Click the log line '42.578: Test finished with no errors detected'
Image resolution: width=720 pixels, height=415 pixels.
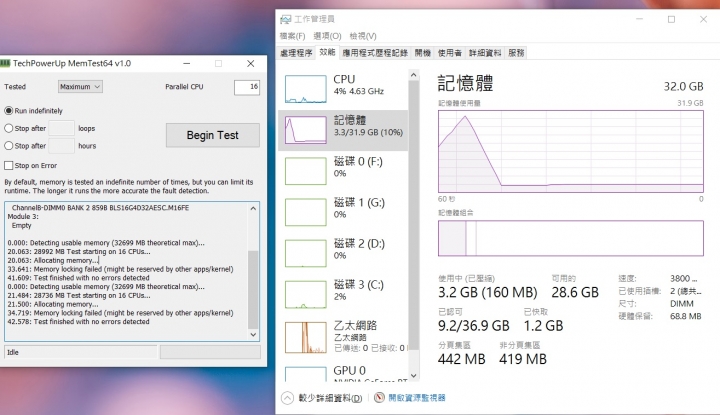click(x=79, y=322)
